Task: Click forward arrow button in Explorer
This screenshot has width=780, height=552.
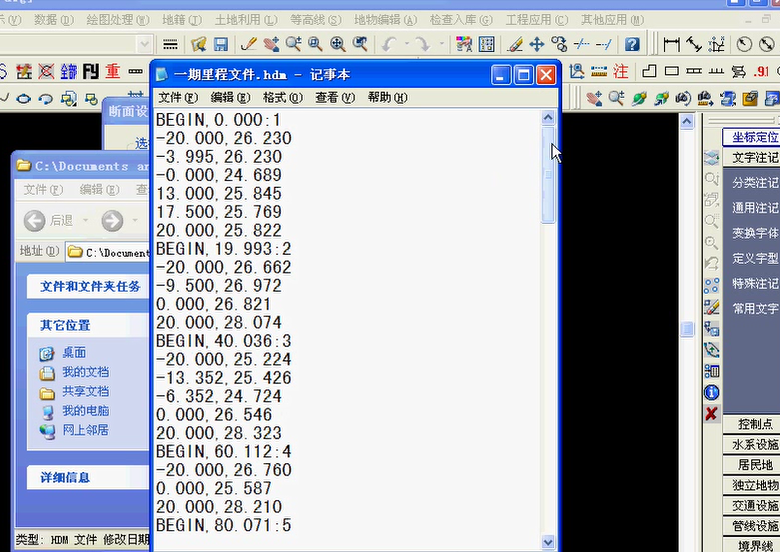Action: click(112, 220)
